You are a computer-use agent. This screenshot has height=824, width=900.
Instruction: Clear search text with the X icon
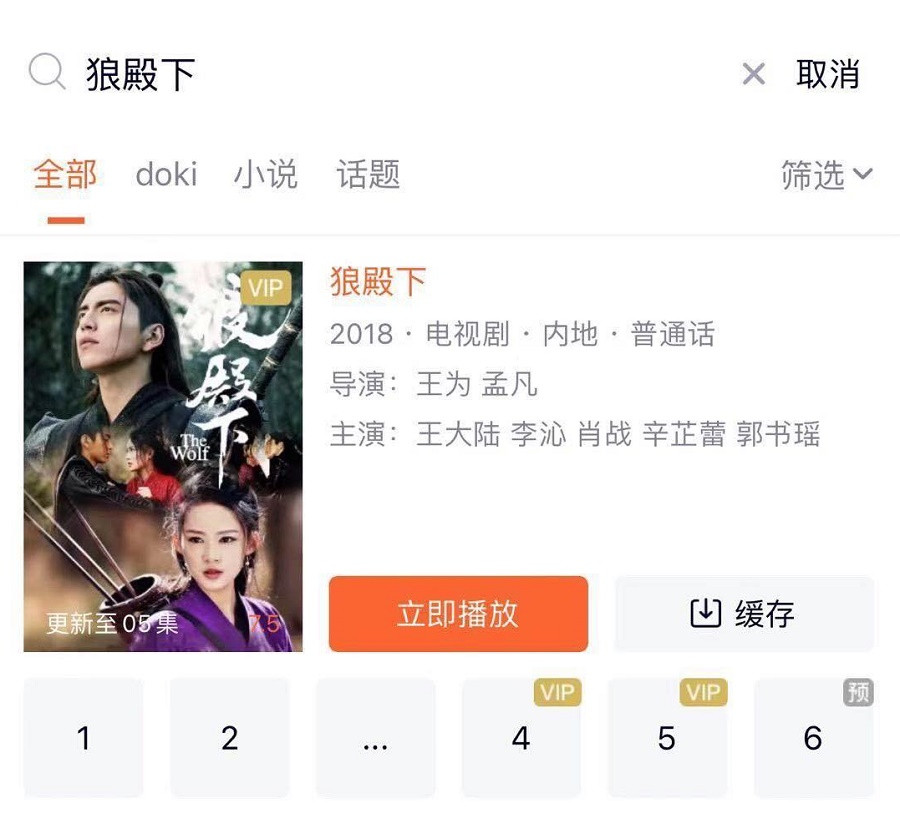pyautogui.click(x=753, y=73)
